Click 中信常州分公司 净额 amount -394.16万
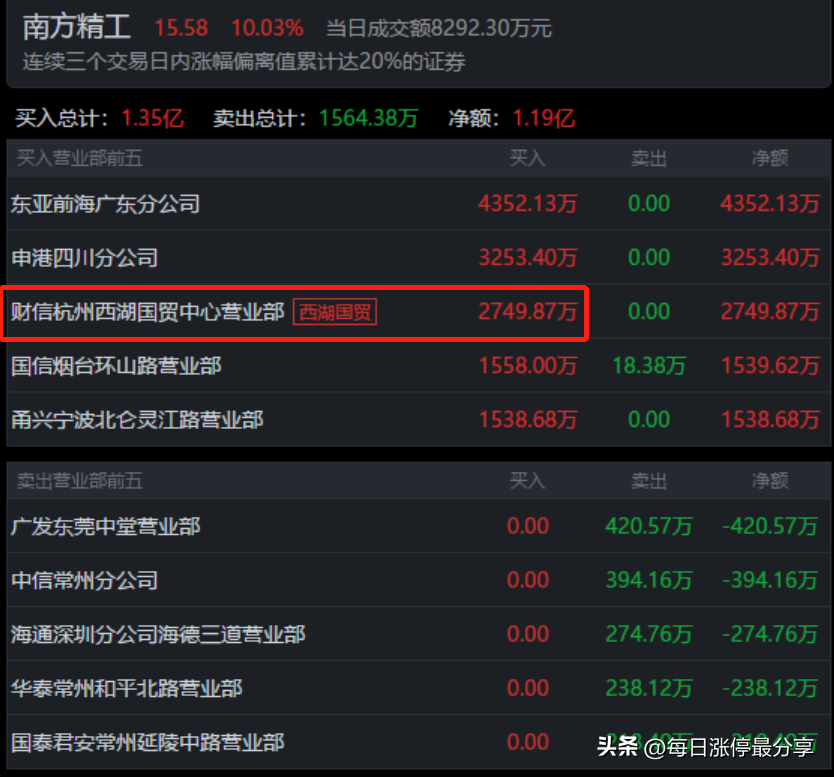Viewport: 834px width, 777px height. [770, 580]
